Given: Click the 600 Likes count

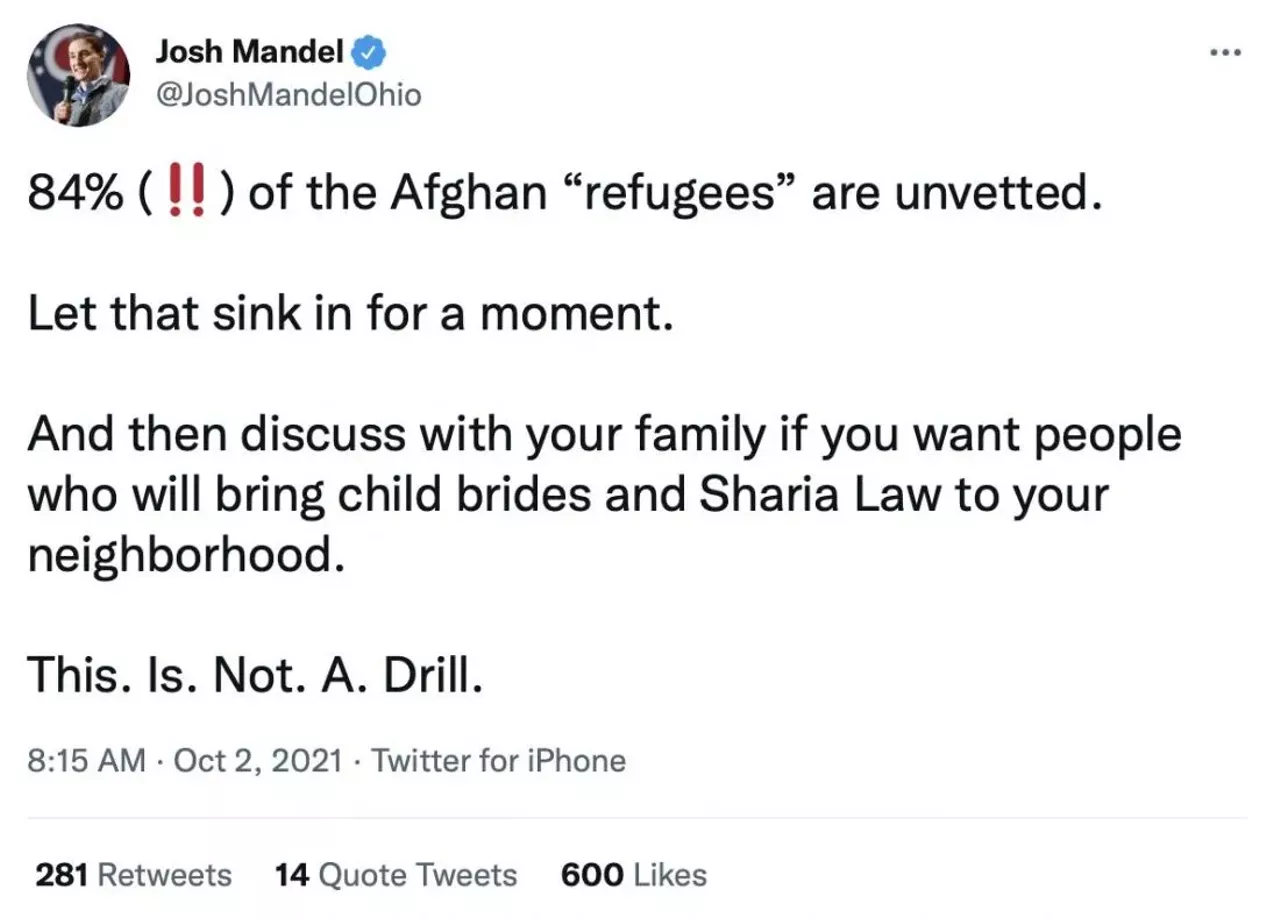Looking at the screenshot, I should 635,874.
